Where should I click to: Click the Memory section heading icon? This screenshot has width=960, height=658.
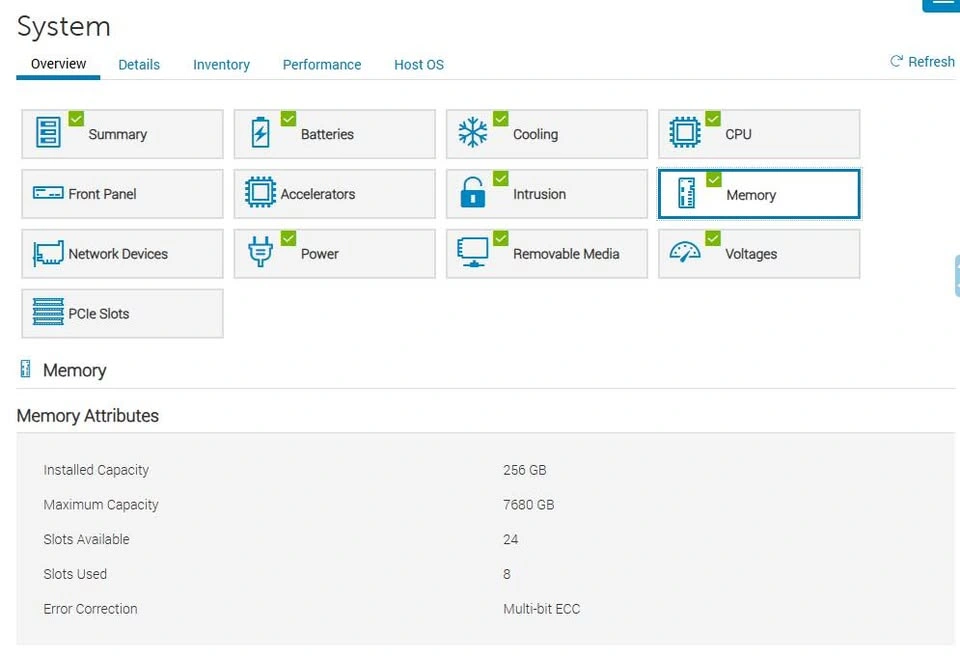pos(26,370)
